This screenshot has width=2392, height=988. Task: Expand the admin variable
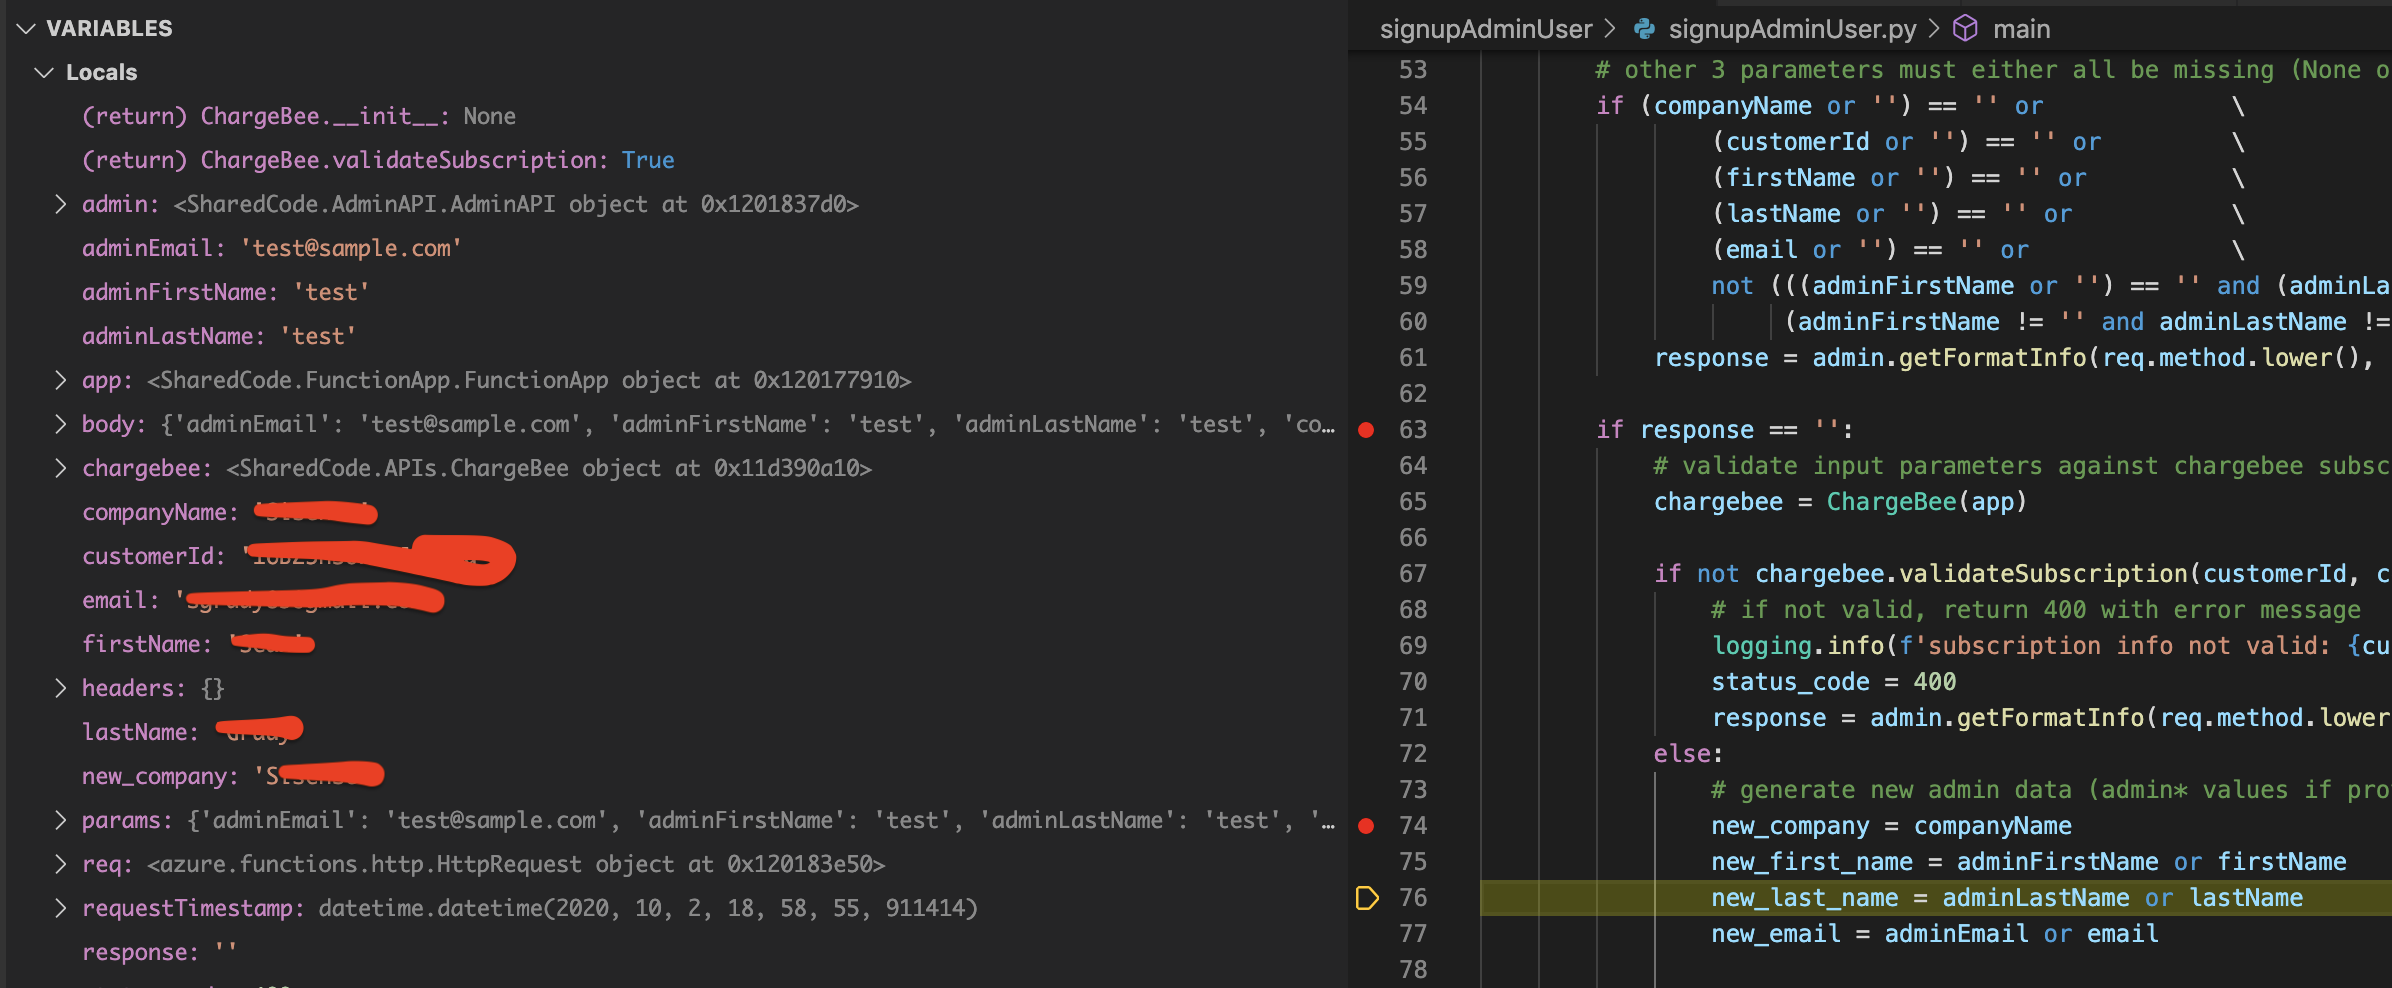(60, 203)
